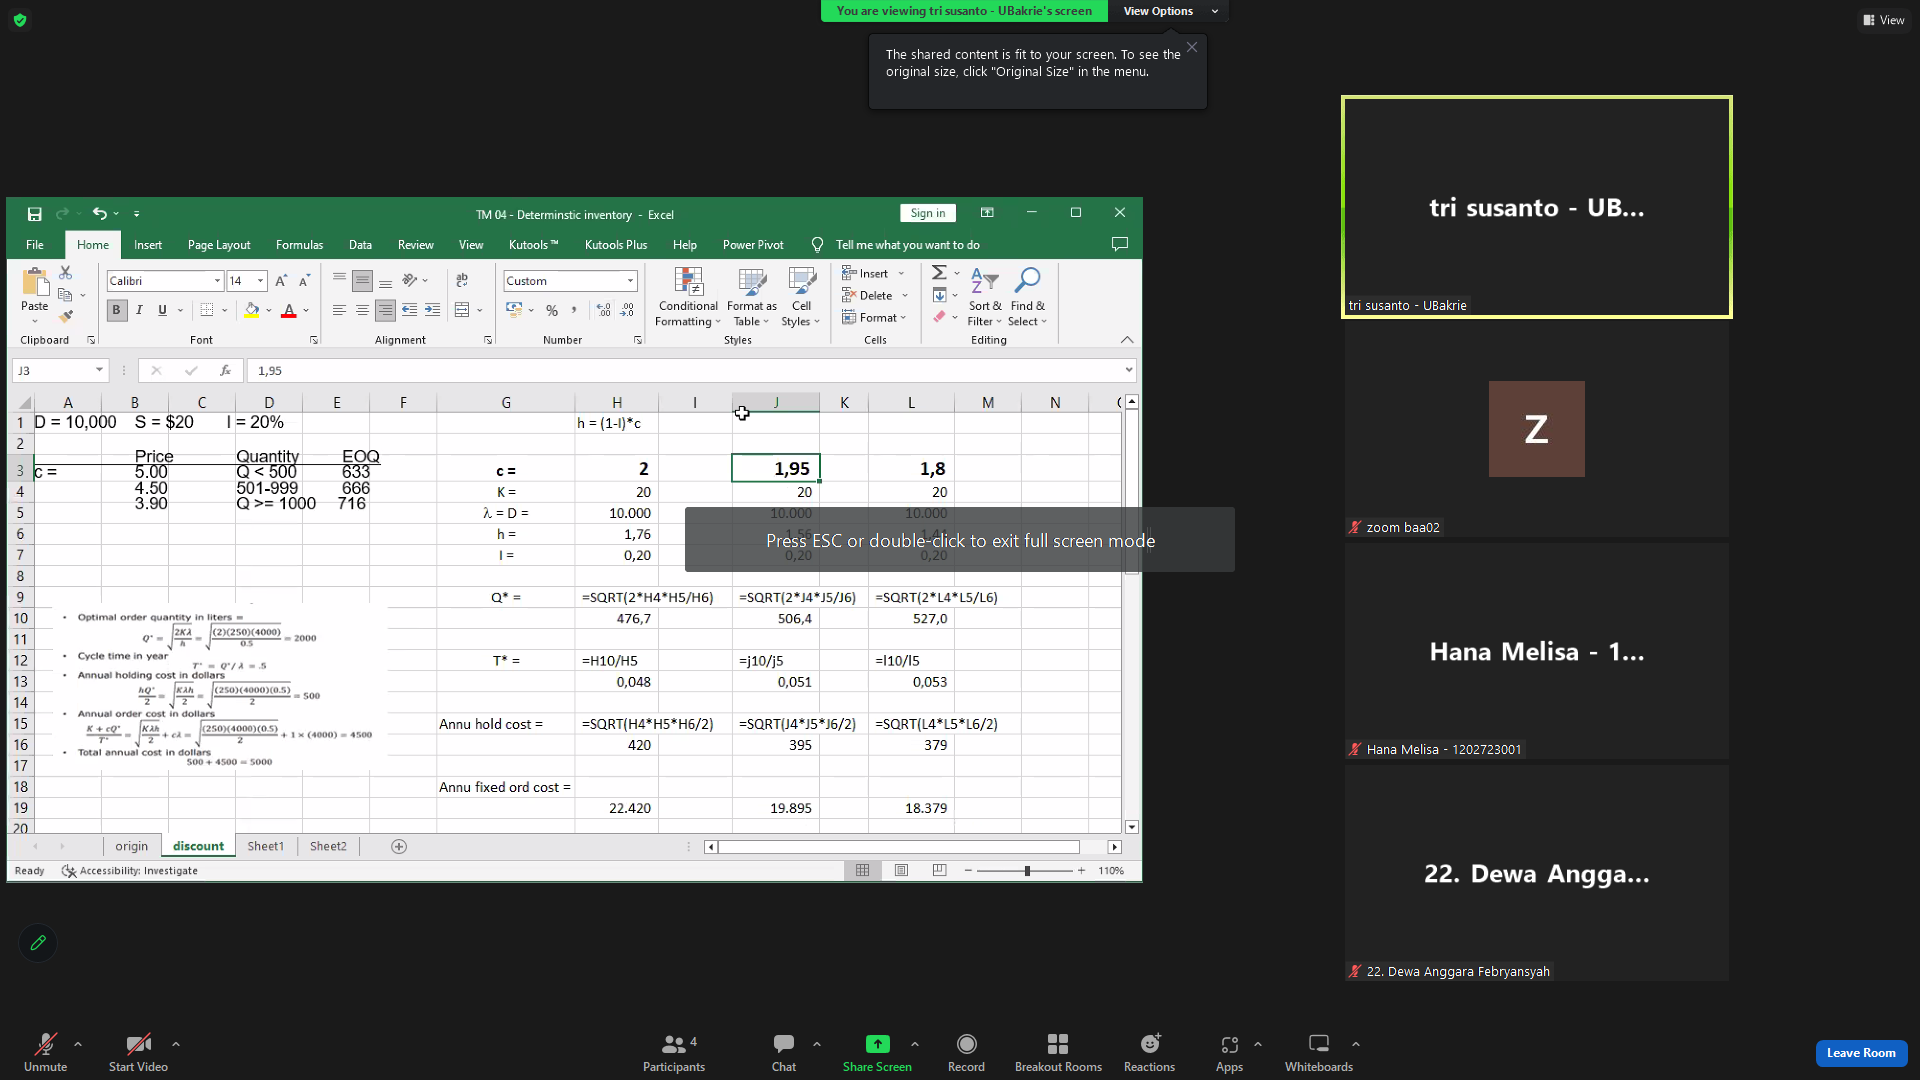This screenshot has height=1080, width=1920.
Task: Click Share Screen button
Action: coord(877,1053)
